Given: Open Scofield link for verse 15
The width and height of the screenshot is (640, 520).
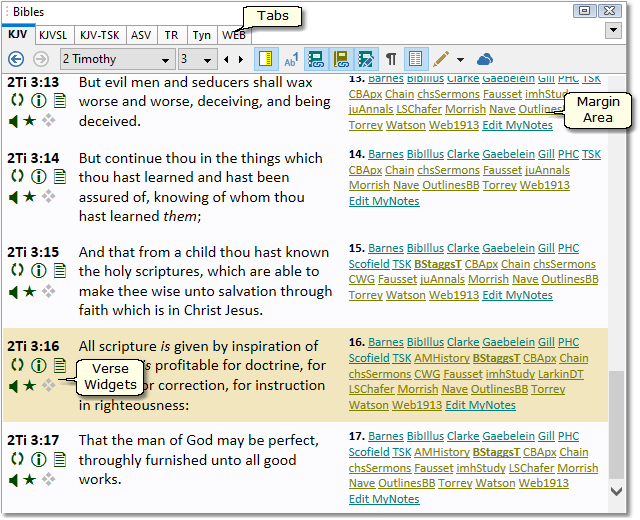Looking at the screenshot, I should (x=369, y=264).
